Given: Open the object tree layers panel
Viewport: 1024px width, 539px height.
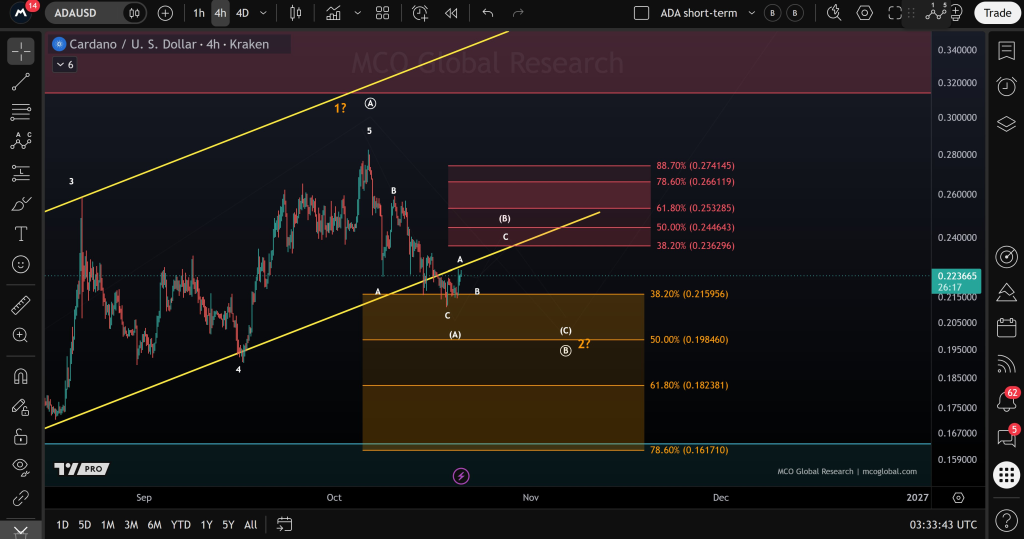Looking at the screenshot, I should coord(1006,123).
